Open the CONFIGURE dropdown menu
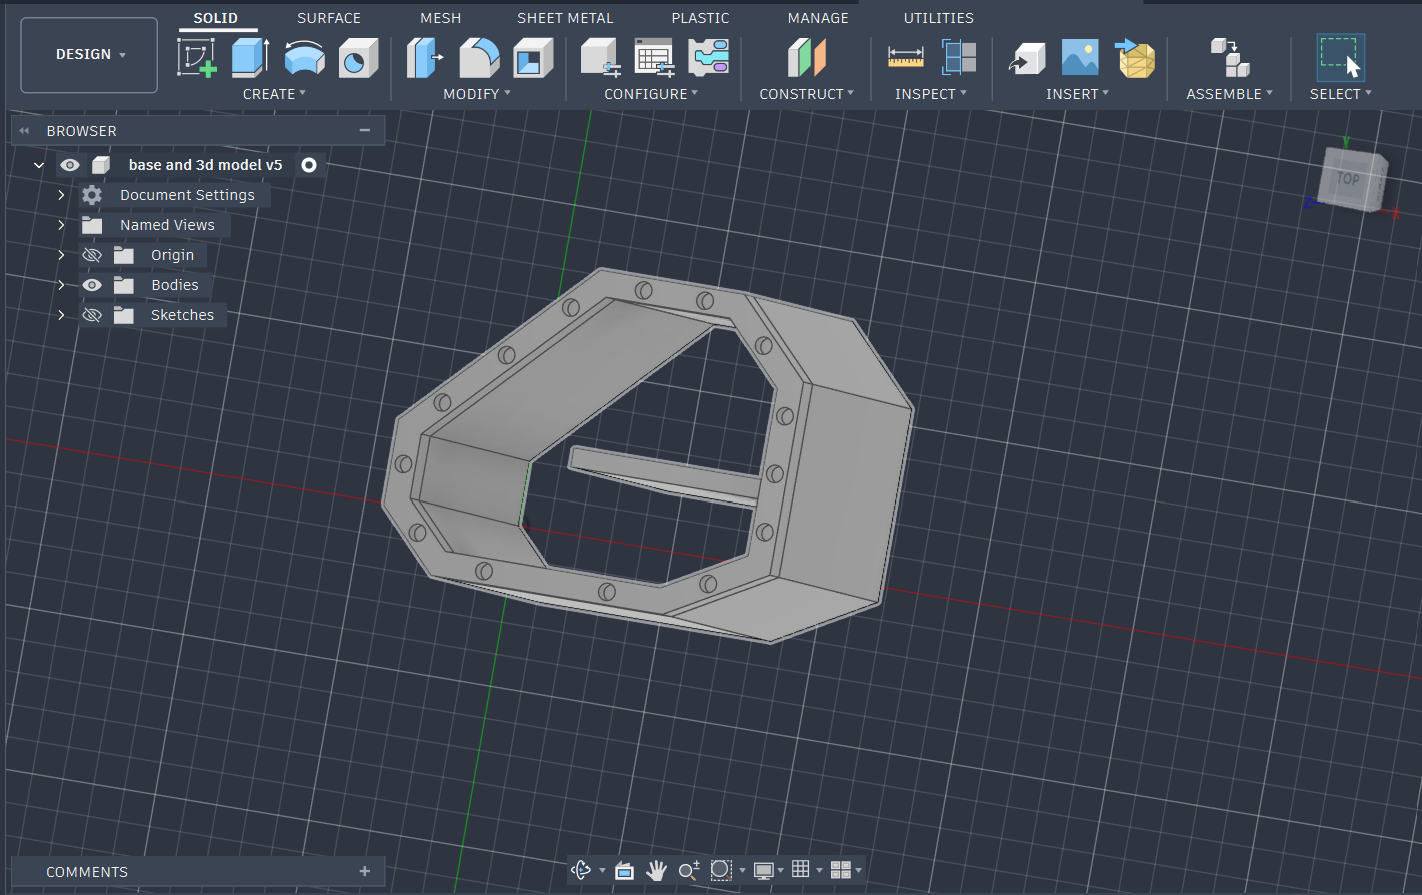The image size is (1422, 895). click(651, 94)
